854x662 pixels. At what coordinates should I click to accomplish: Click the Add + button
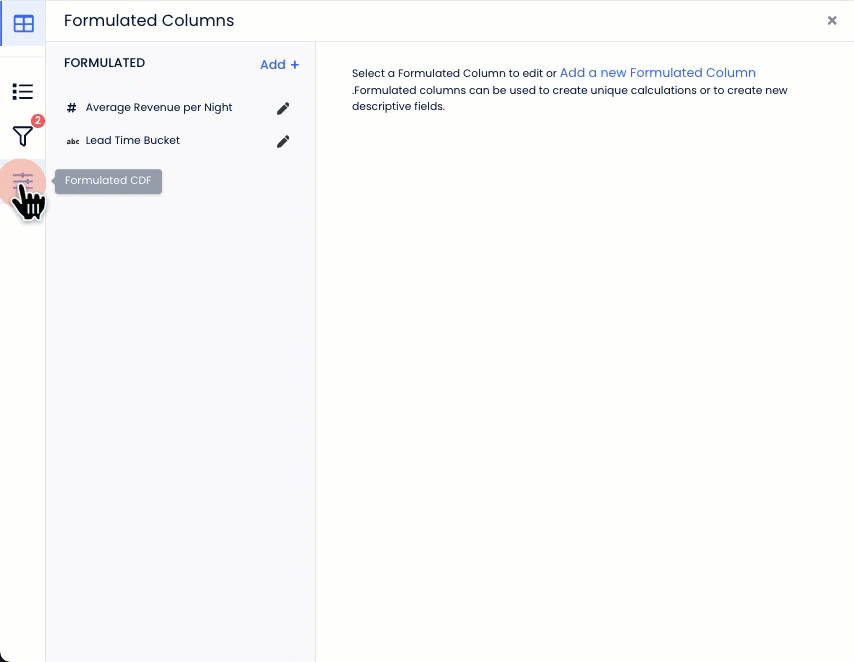click(x=279, y=64)
